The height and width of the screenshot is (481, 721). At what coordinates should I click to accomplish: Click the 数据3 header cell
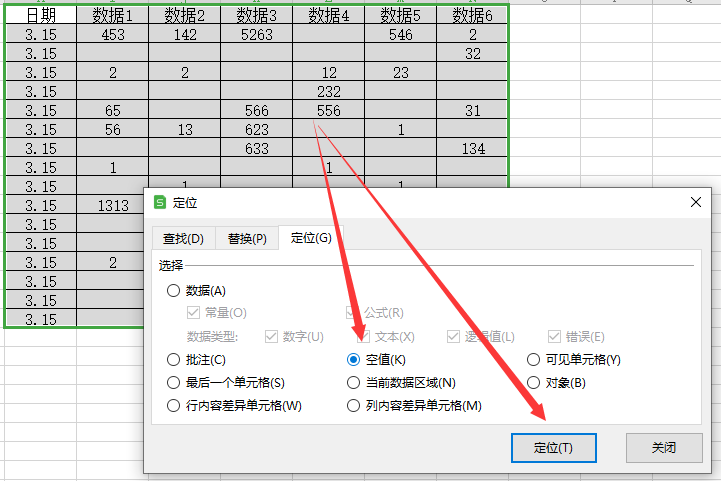click(x=257, y=15)
